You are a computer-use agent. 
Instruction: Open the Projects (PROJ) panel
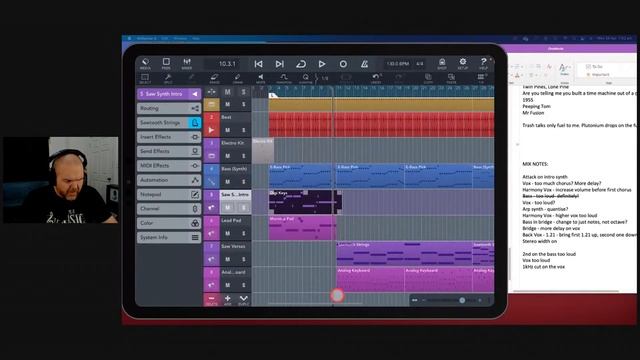coord(166,64)
